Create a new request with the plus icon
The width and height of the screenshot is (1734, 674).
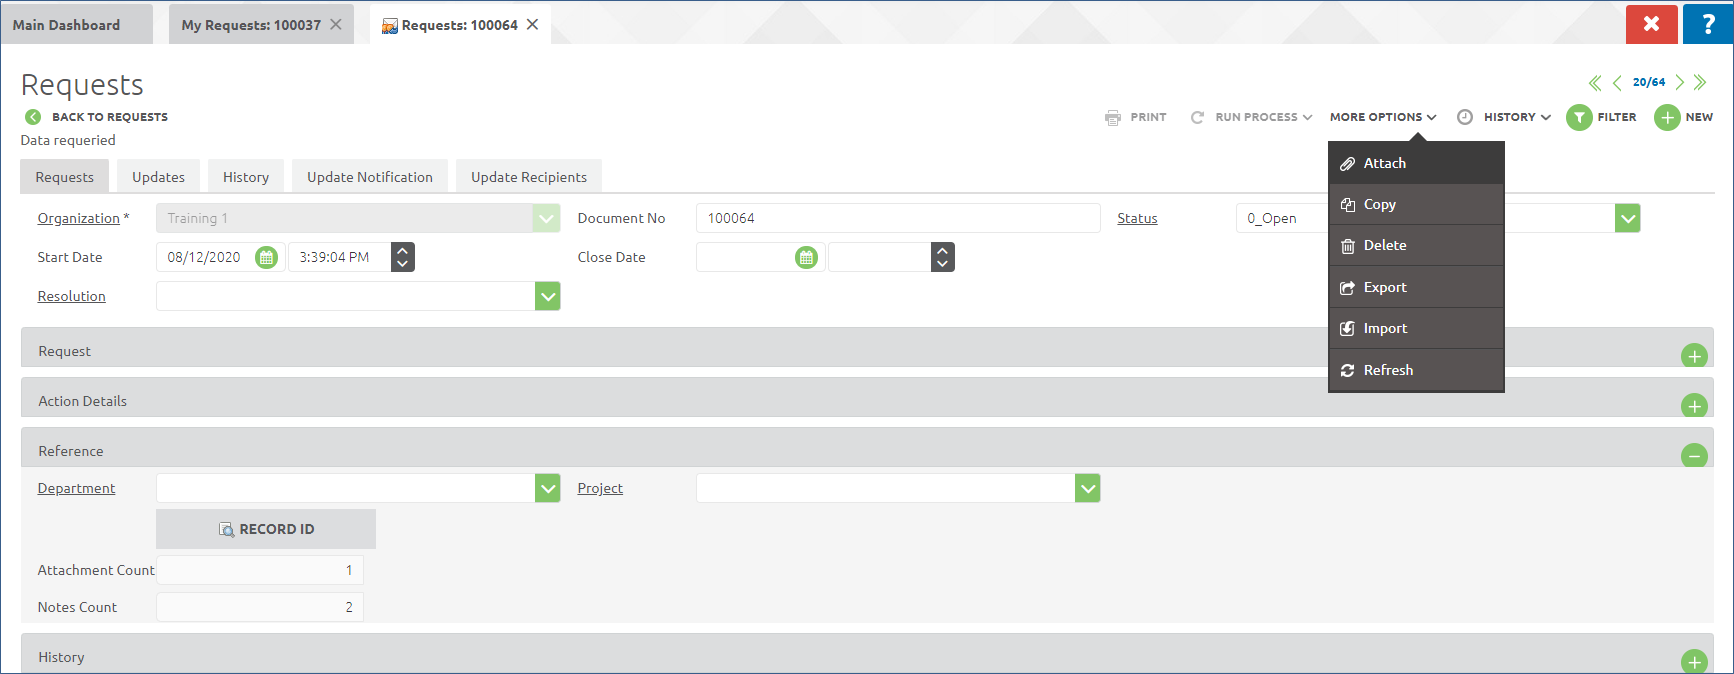pyautogui.click(x=1667, y=118)
